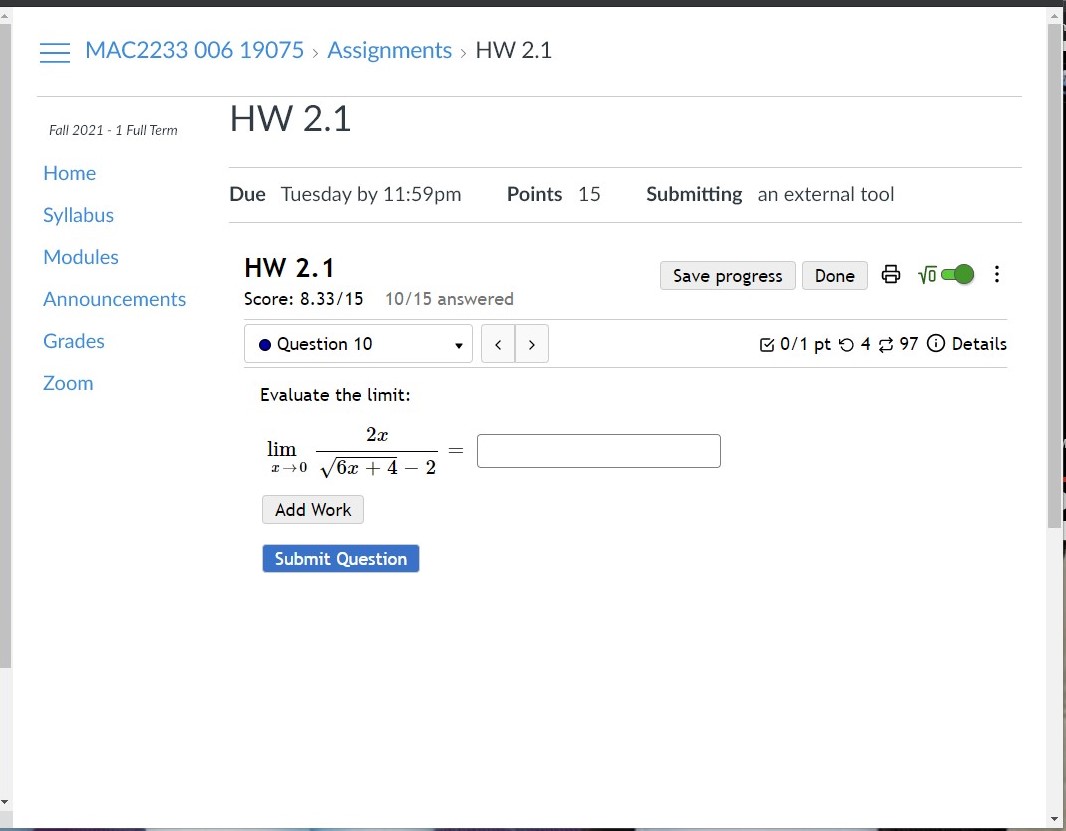The height and width of the screenshot is (831, 1066).
Task: Advance to next question with right chevron
Action: coord(531,343)
